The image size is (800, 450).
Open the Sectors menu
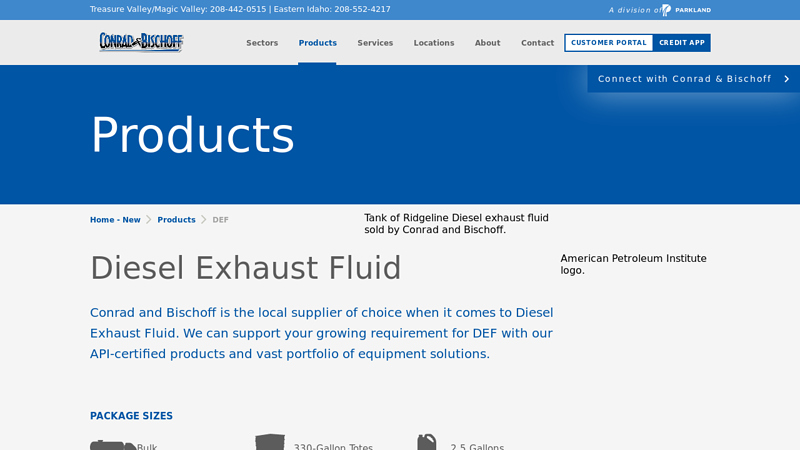pos(262,43)
